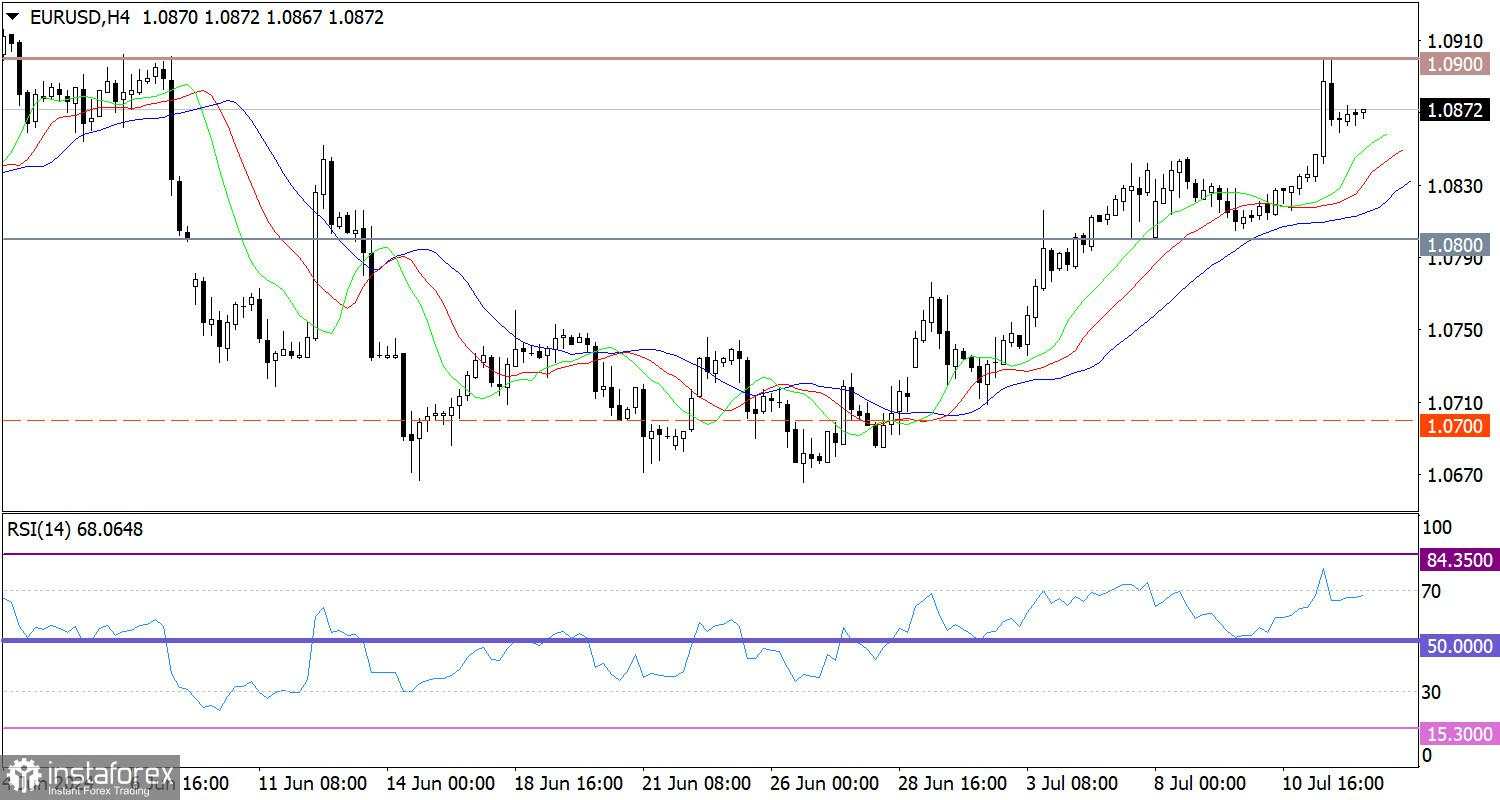
Task: Open the chart menu triangle beside EURUSD
Action: click(x=11, y=18)
